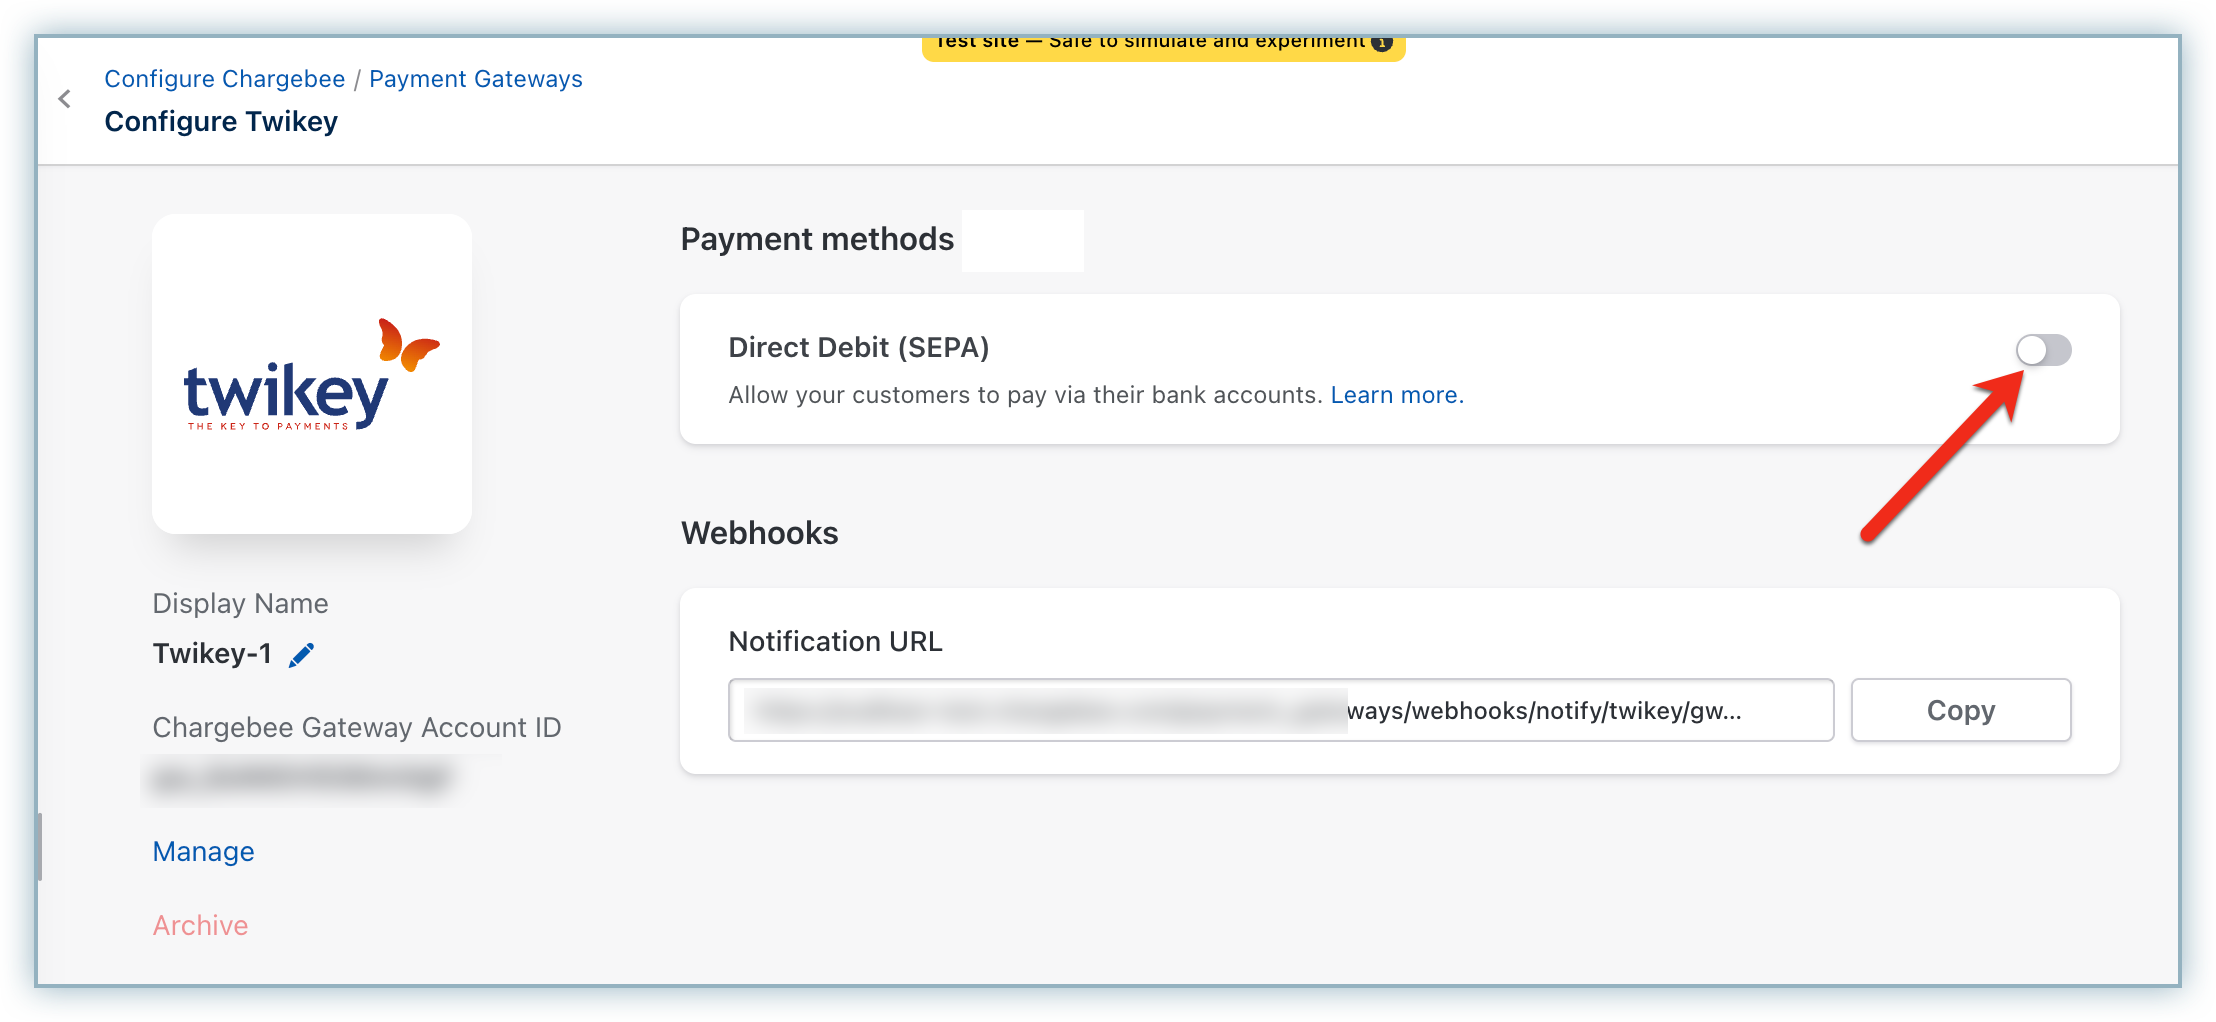Open the Learn more link

tap(1396, 395)
